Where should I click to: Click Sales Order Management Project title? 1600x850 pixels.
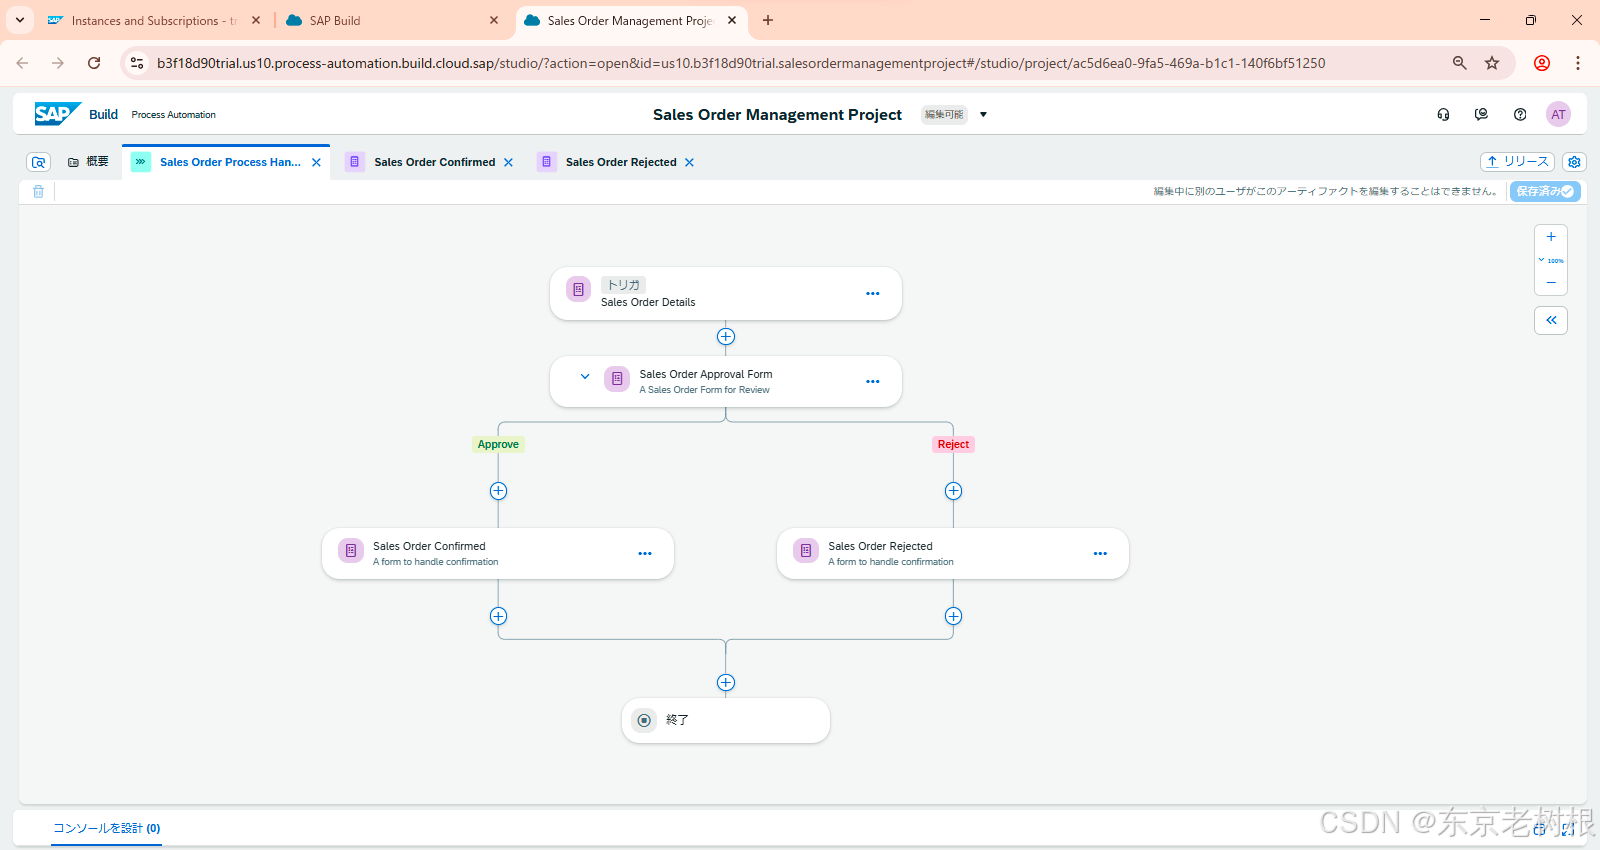[777, 115]
